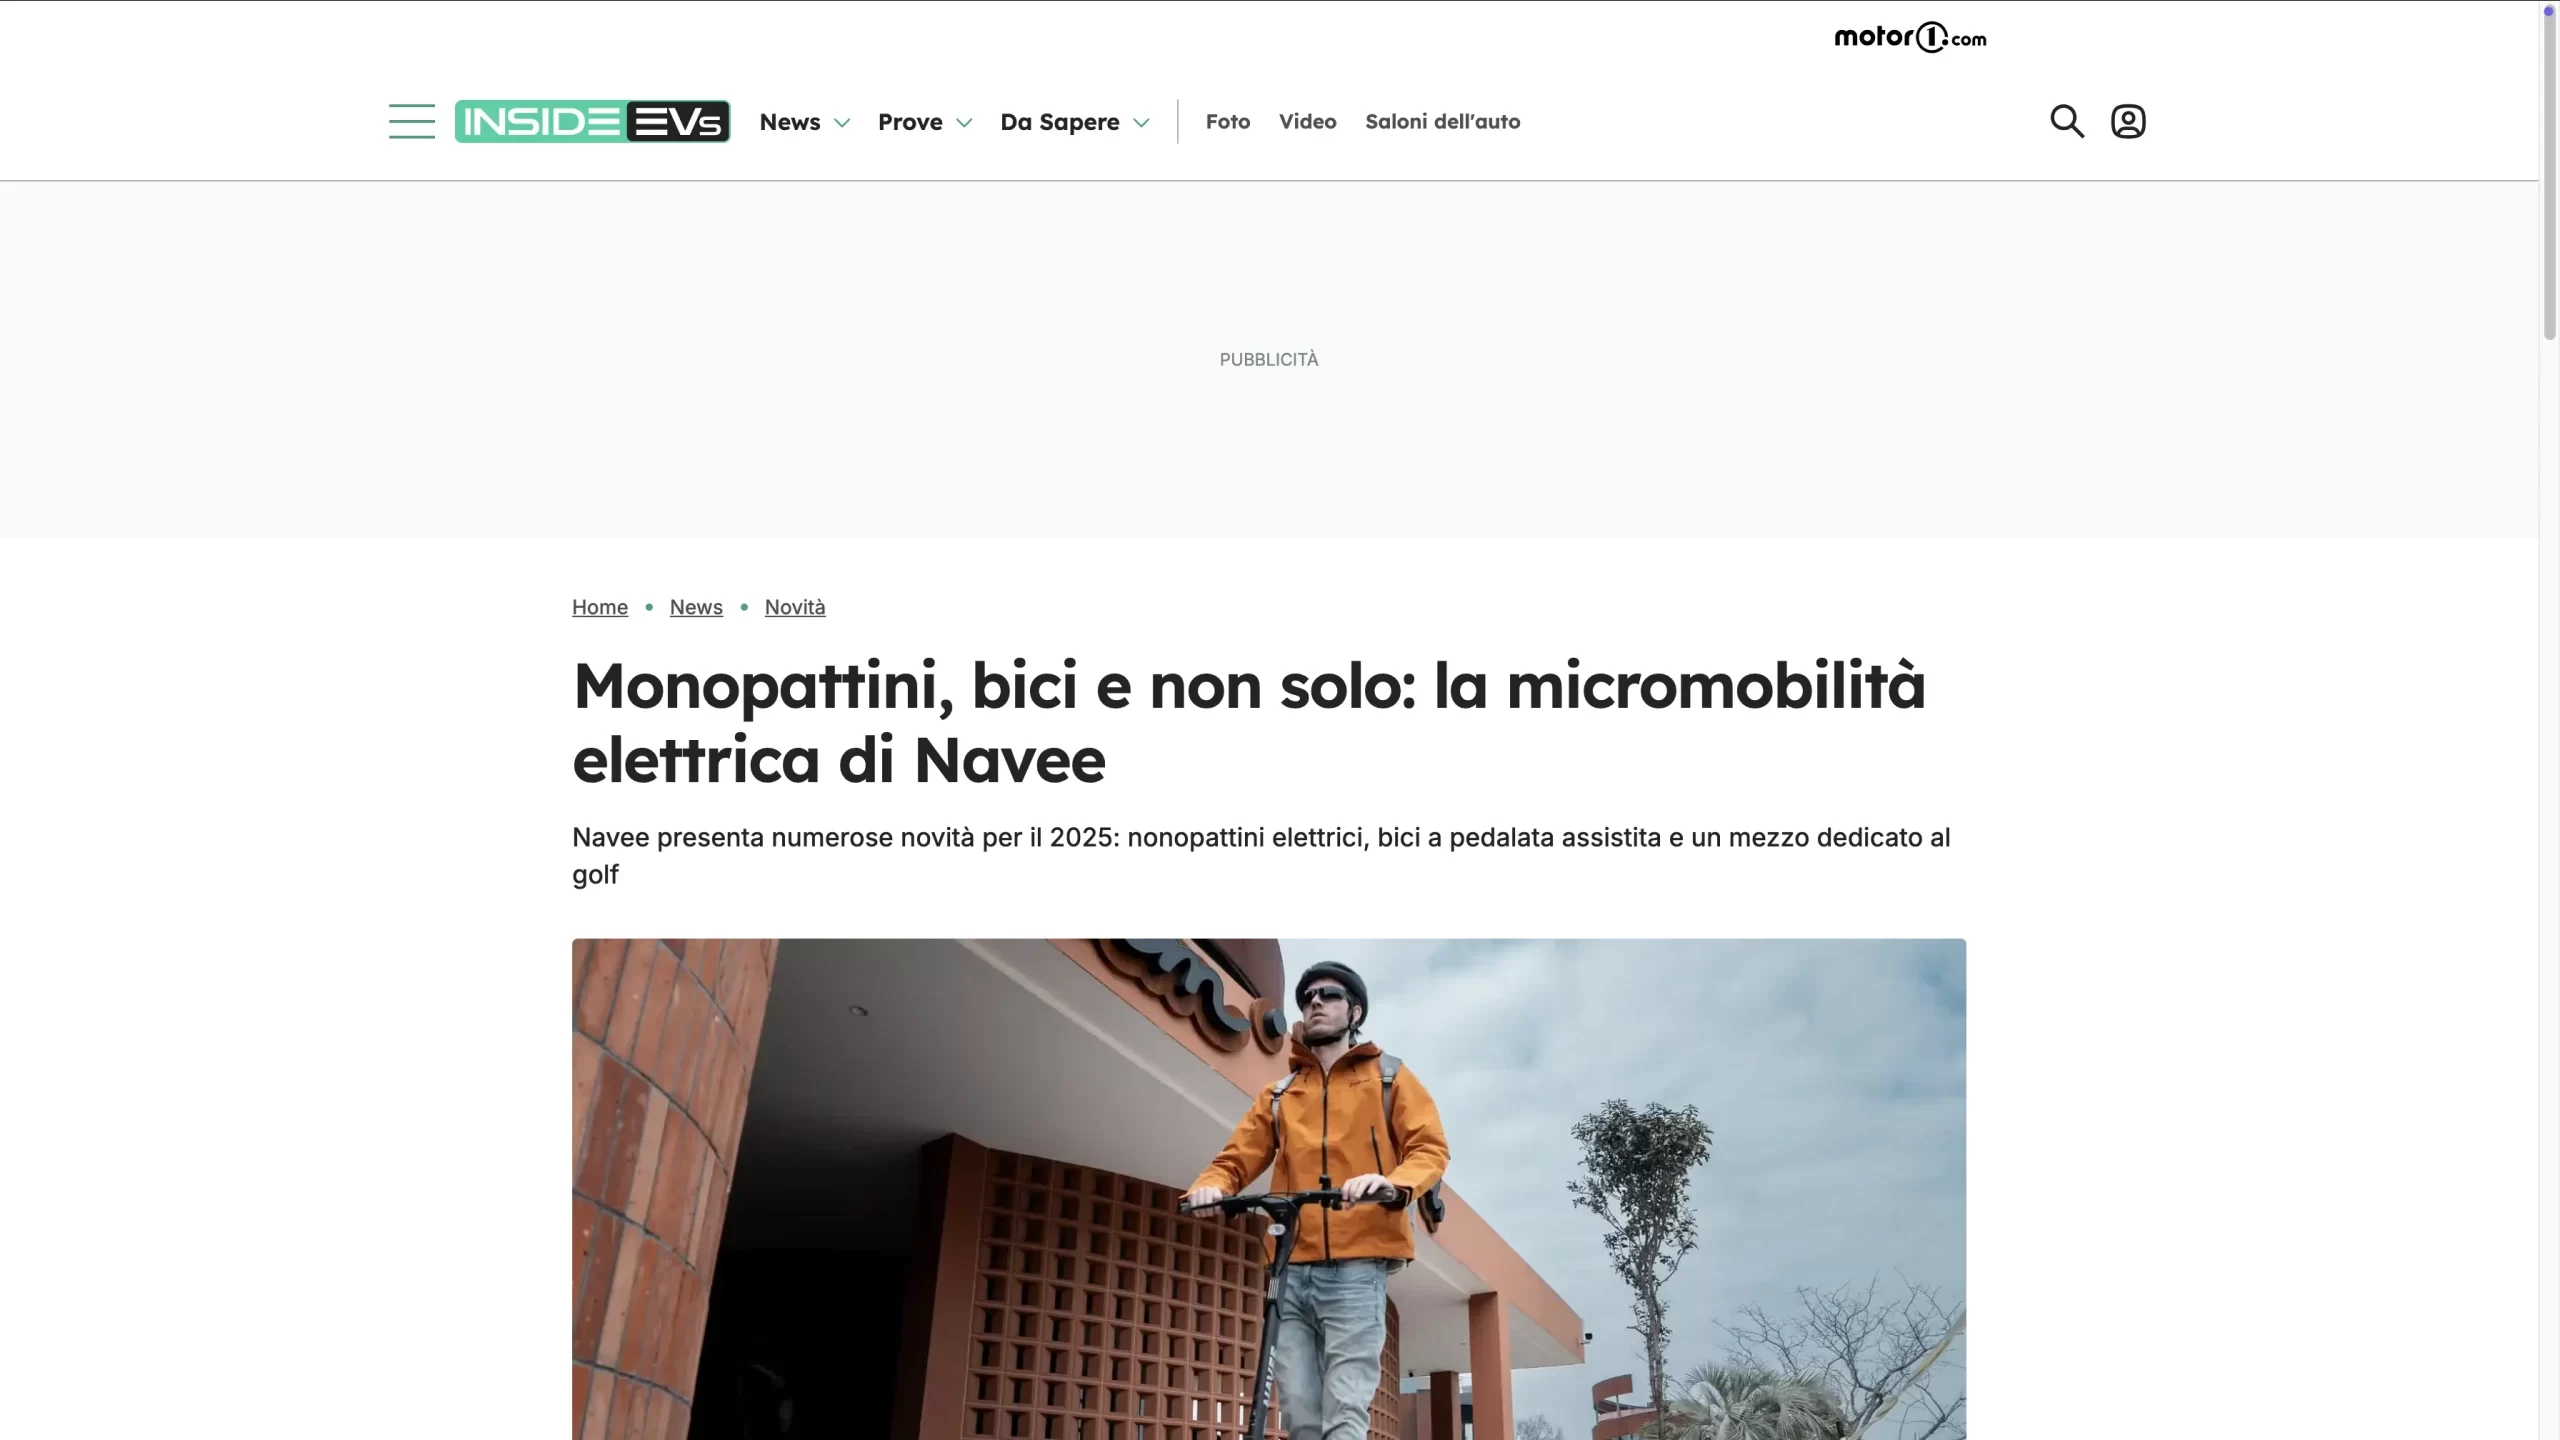The image size is (2560, 1440).
Task: Click the News breadcrumb link
Action: 696,607
